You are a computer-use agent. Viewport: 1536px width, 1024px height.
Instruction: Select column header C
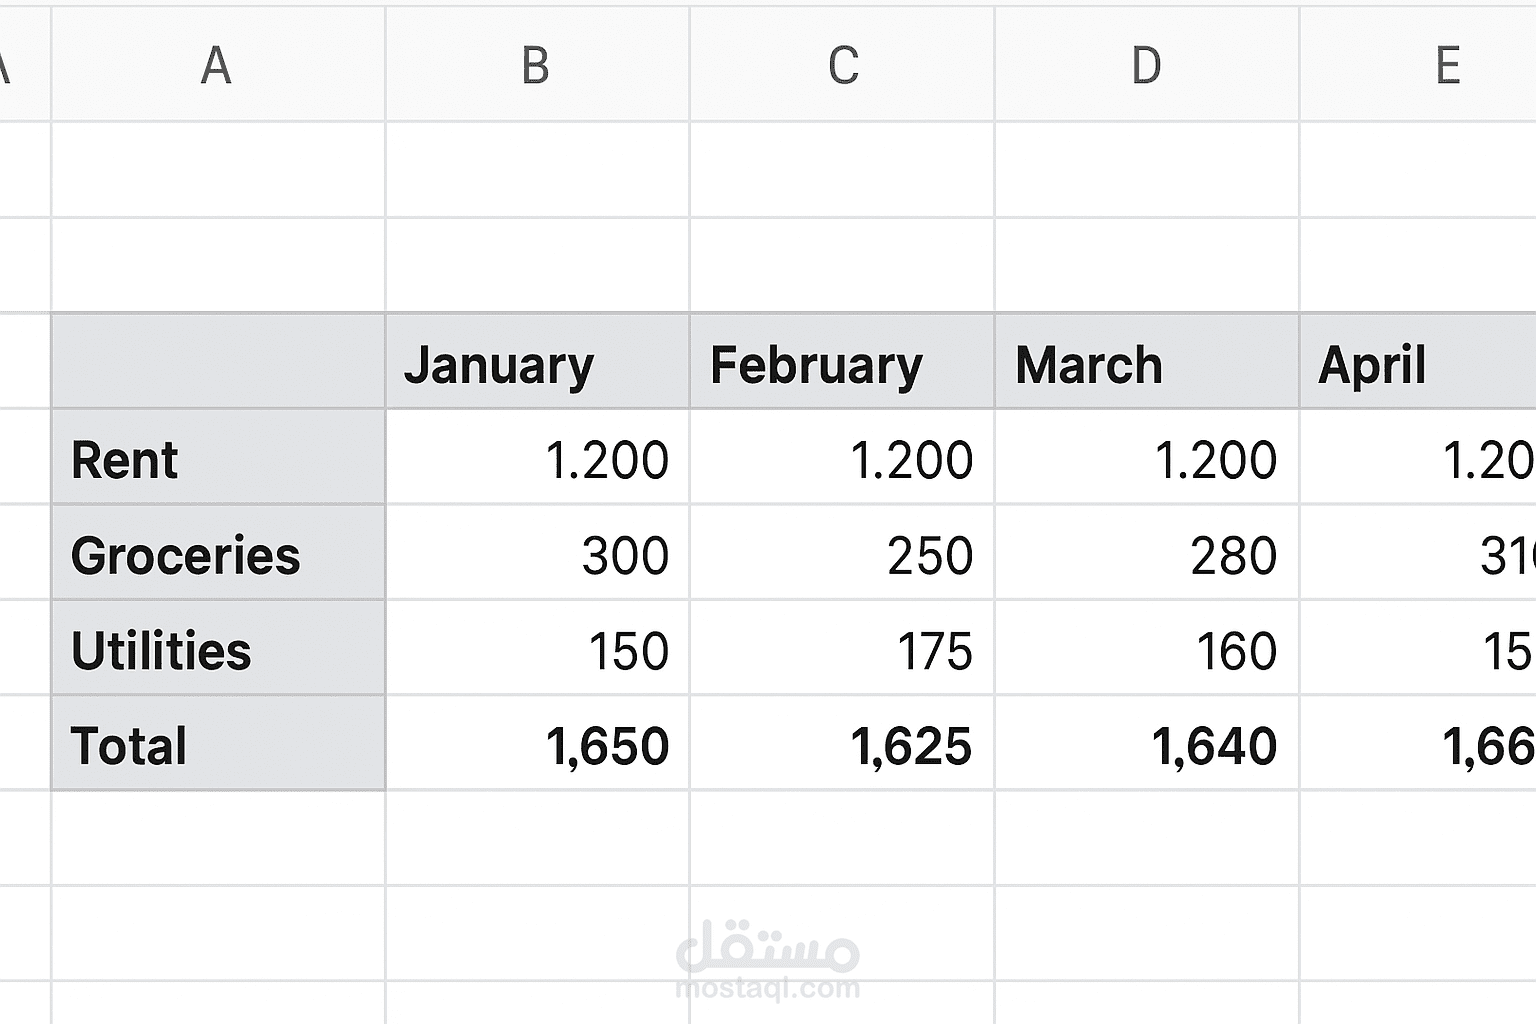[842, 65]
